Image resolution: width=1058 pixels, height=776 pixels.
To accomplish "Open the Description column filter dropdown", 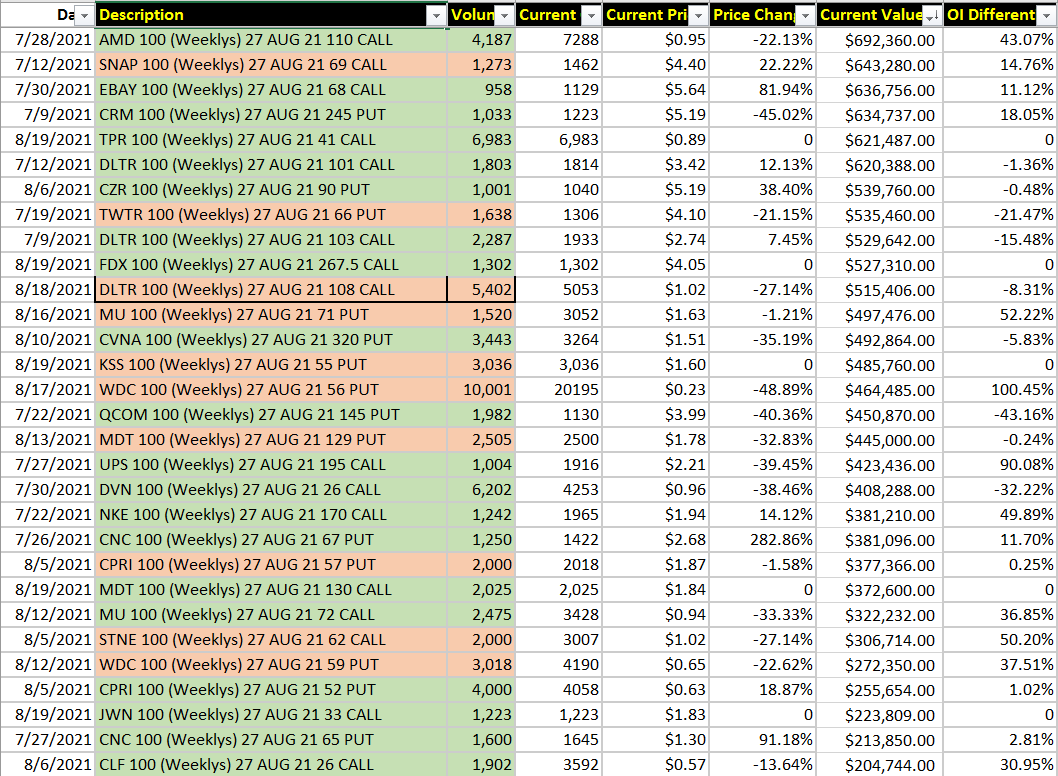I will click(437, 16).
